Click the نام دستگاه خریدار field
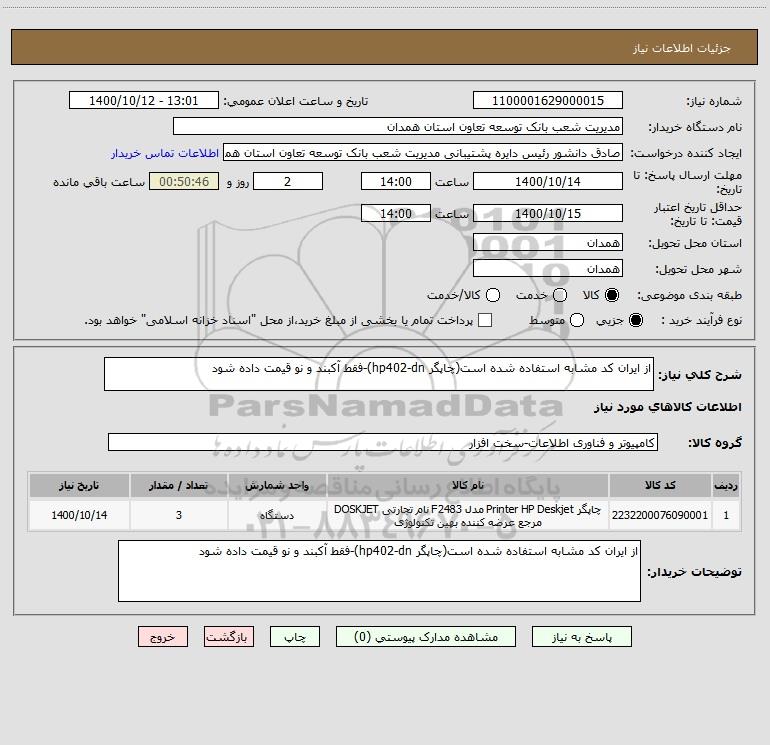Viewport: 770px width, 745px height. pyautogui.click(x=398, y=126)
